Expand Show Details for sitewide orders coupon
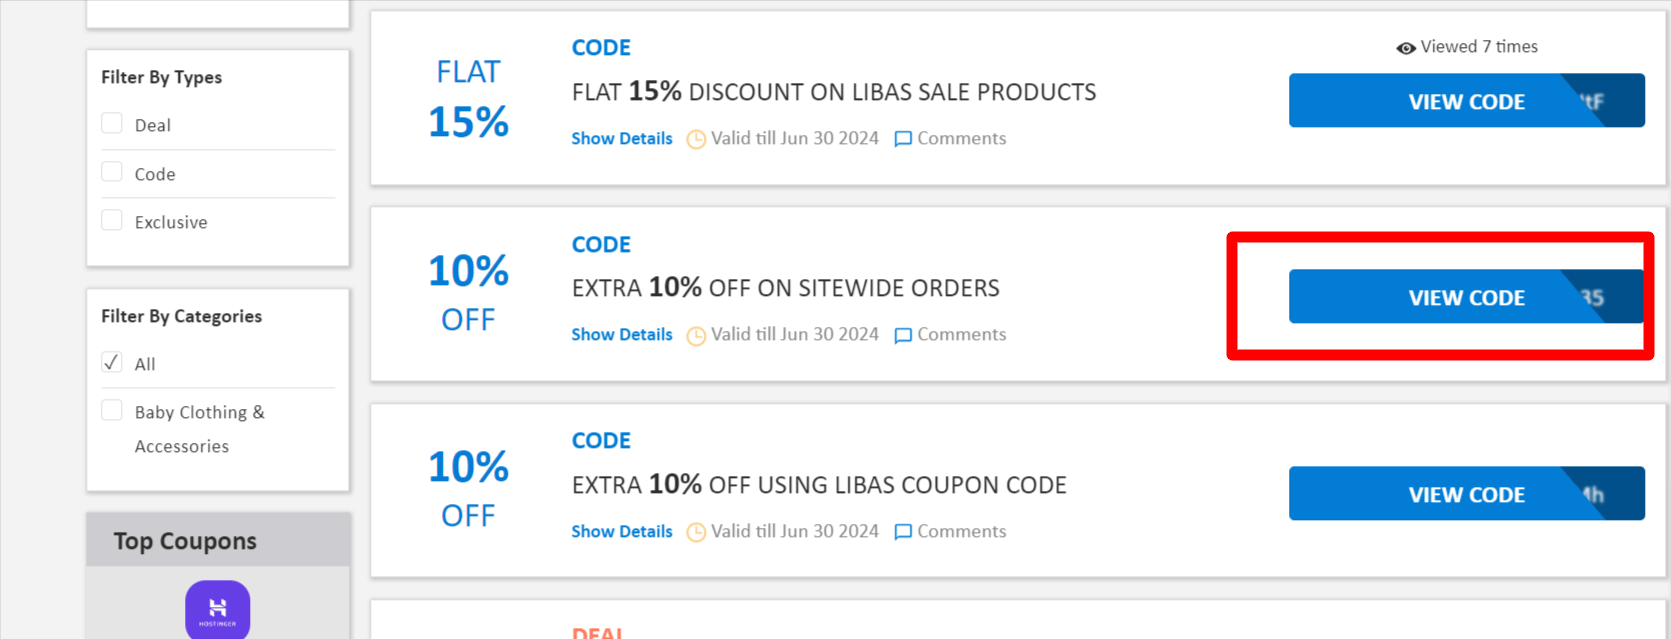This screenshot has height=639, width=1671. pyautogui.click(x=621, y=335)
